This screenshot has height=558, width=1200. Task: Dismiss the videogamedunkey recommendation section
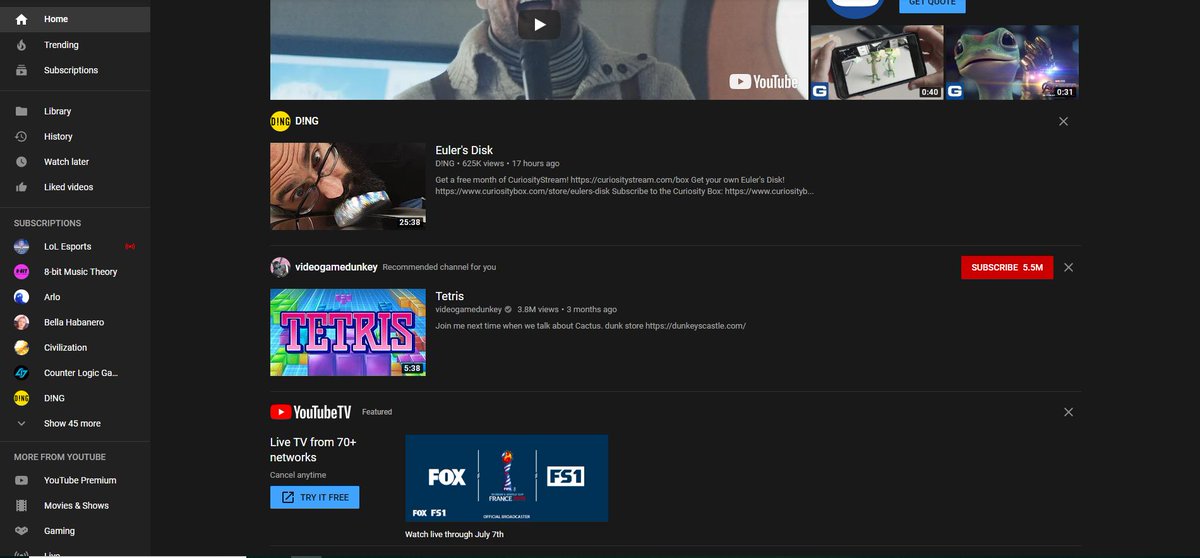(1068, 267)
